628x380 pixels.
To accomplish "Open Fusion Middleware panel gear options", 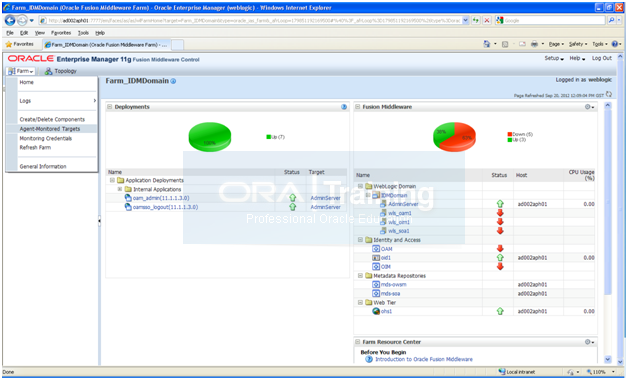I will pos(589,107).
